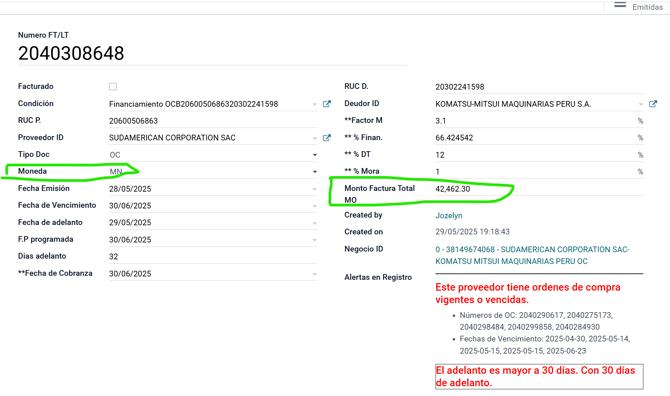
Task: Open external link icon next to Deudor ID
Action: (x=652, y=104)
